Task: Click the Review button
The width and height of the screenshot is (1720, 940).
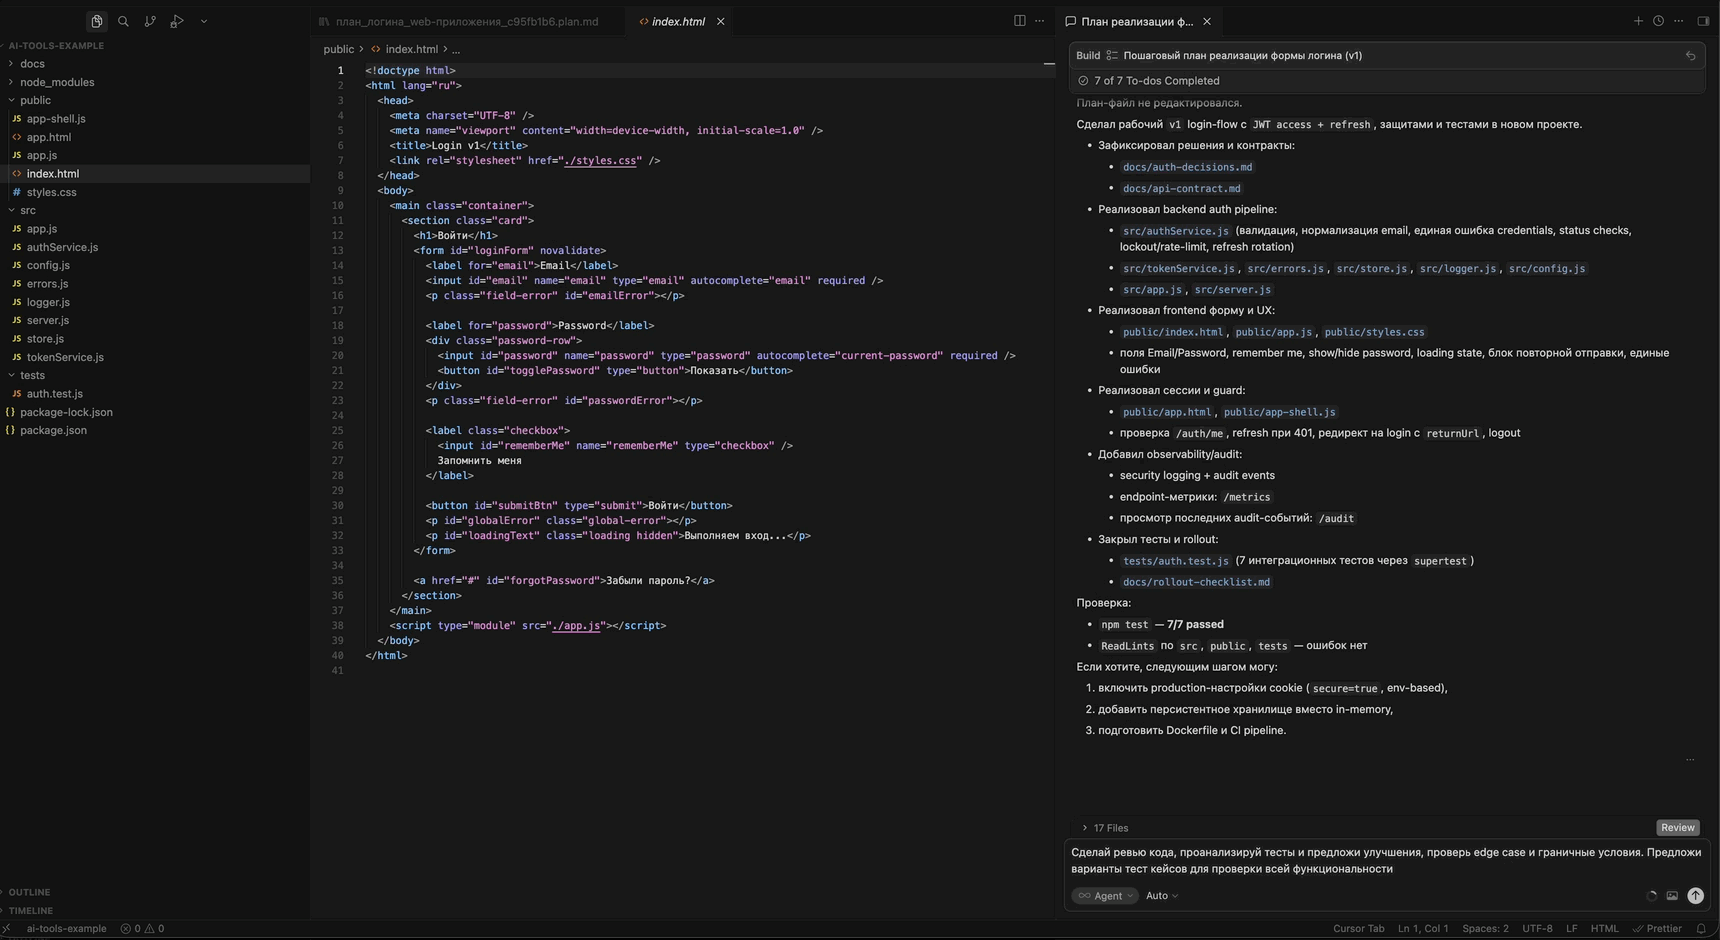Action: click(1677, 828)
